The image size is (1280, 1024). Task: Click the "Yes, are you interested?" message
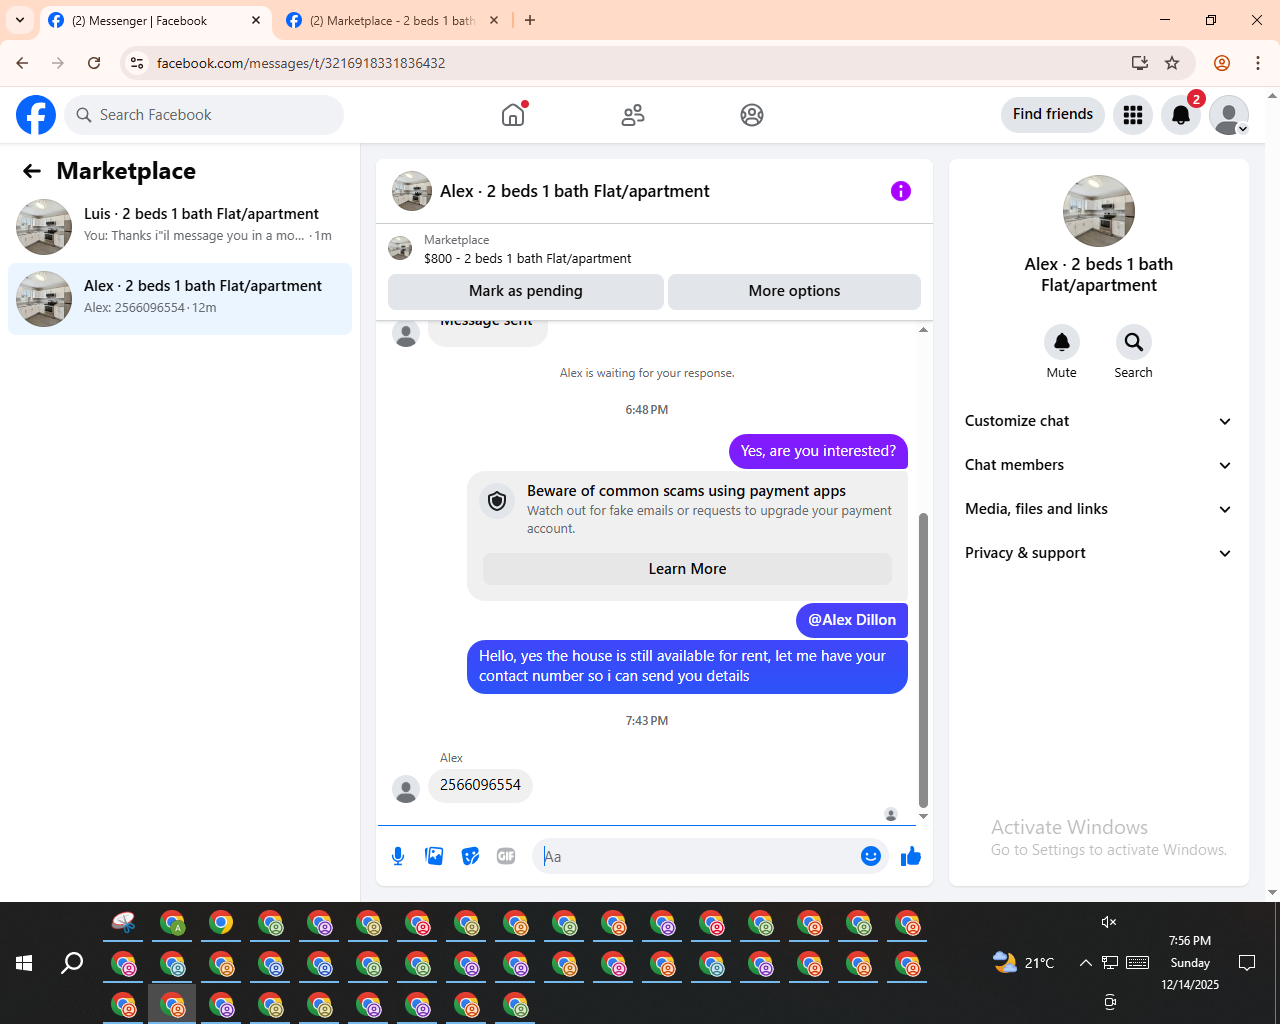[x=818, y=451]
